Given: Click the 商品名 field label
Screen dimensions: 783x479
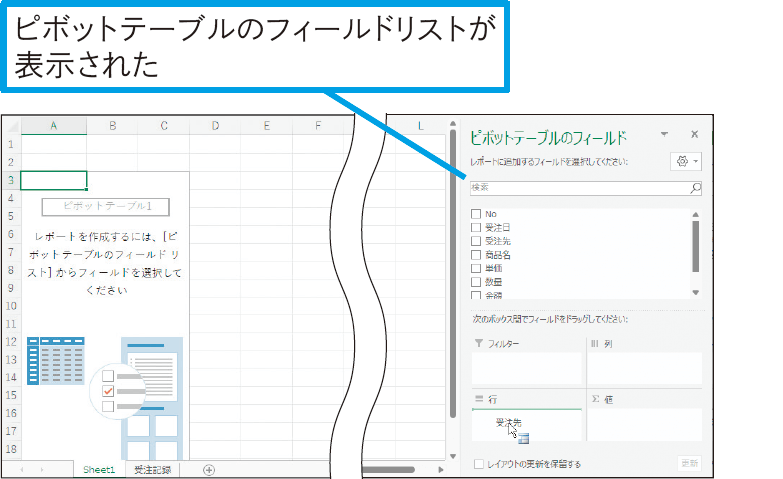Looking at the screenshot, I should pyautogui.click(x=498, y=255).
